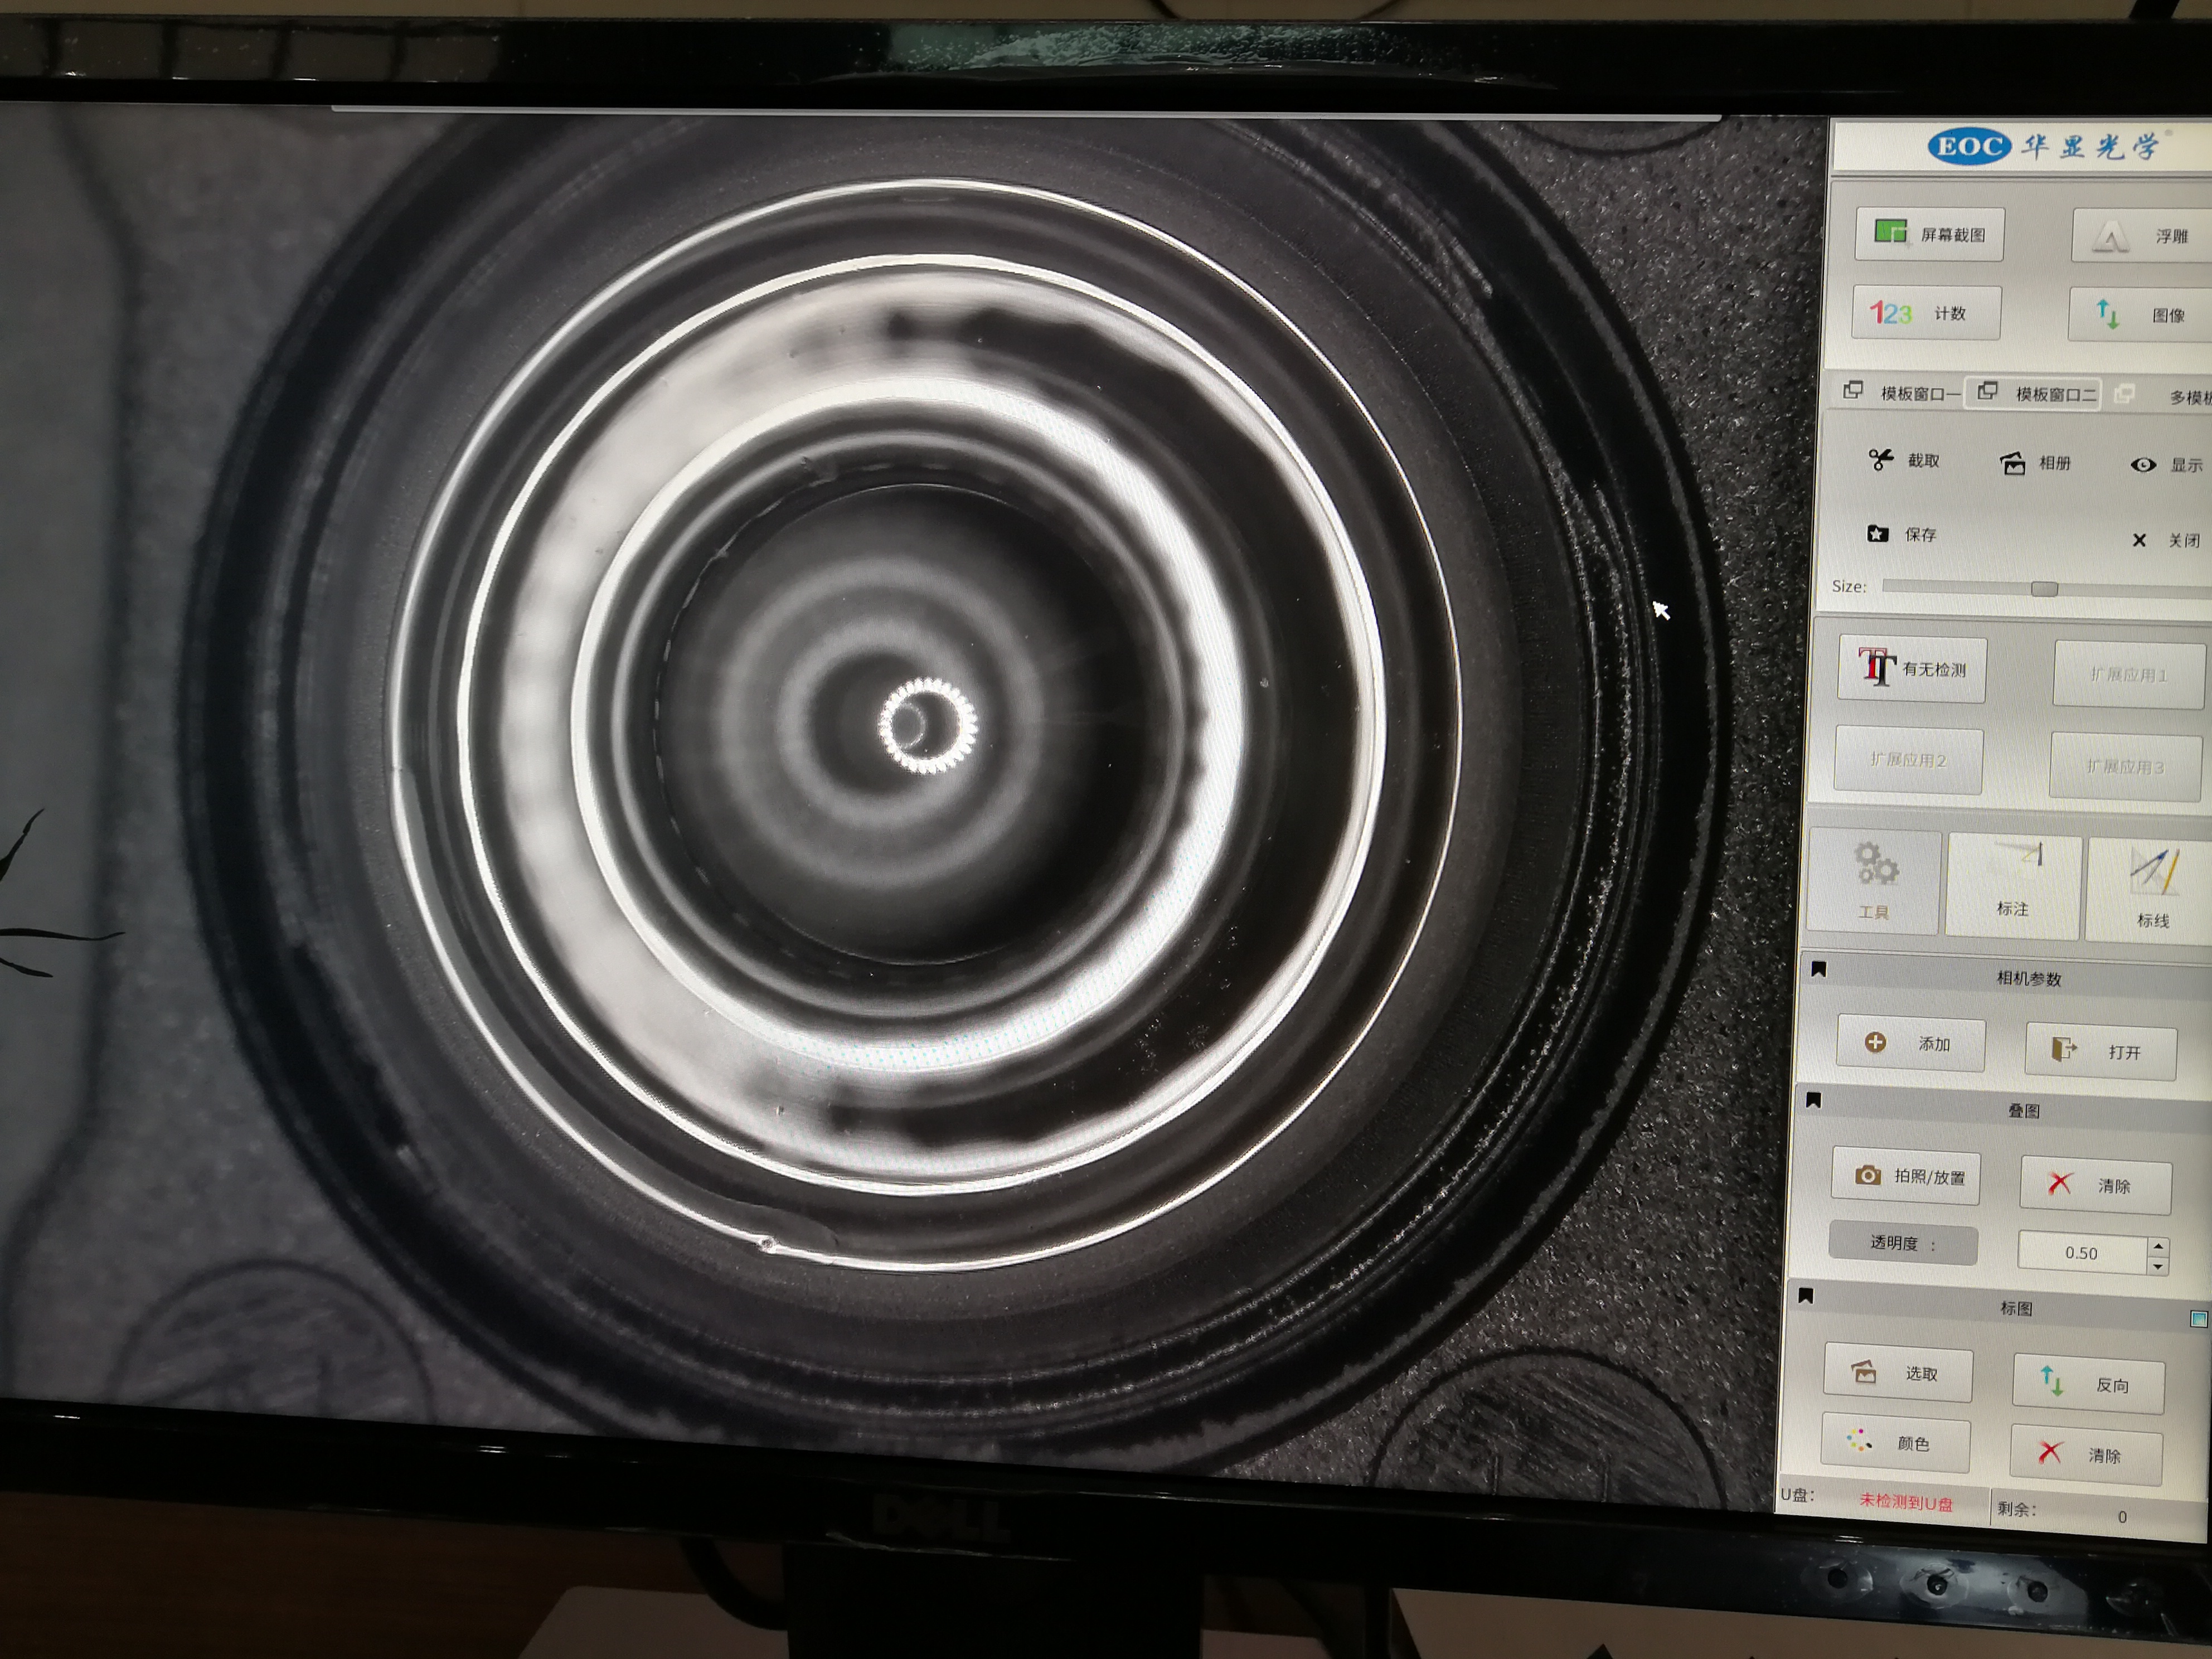The image size is (2212, 1659).
Task: Toggle the 反向 reverse button
Action: tap(2088, 1384)
